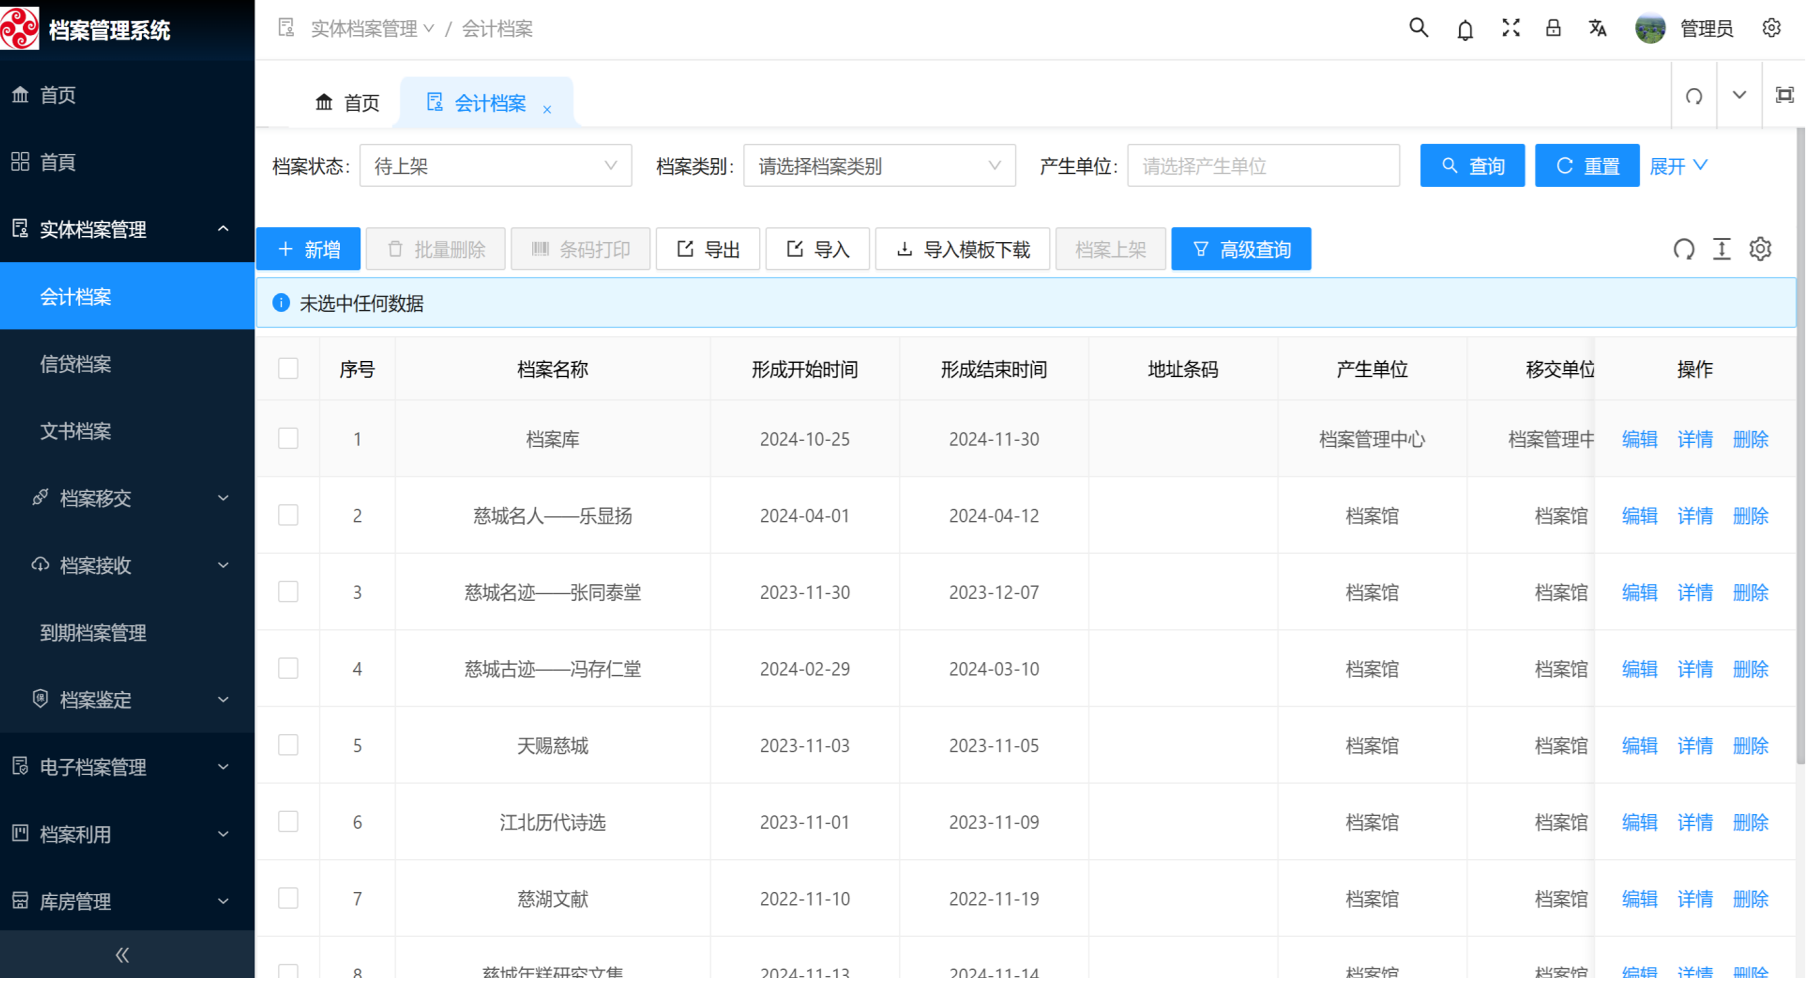Click the 产生单位 input field

[x=1262, y=166]
